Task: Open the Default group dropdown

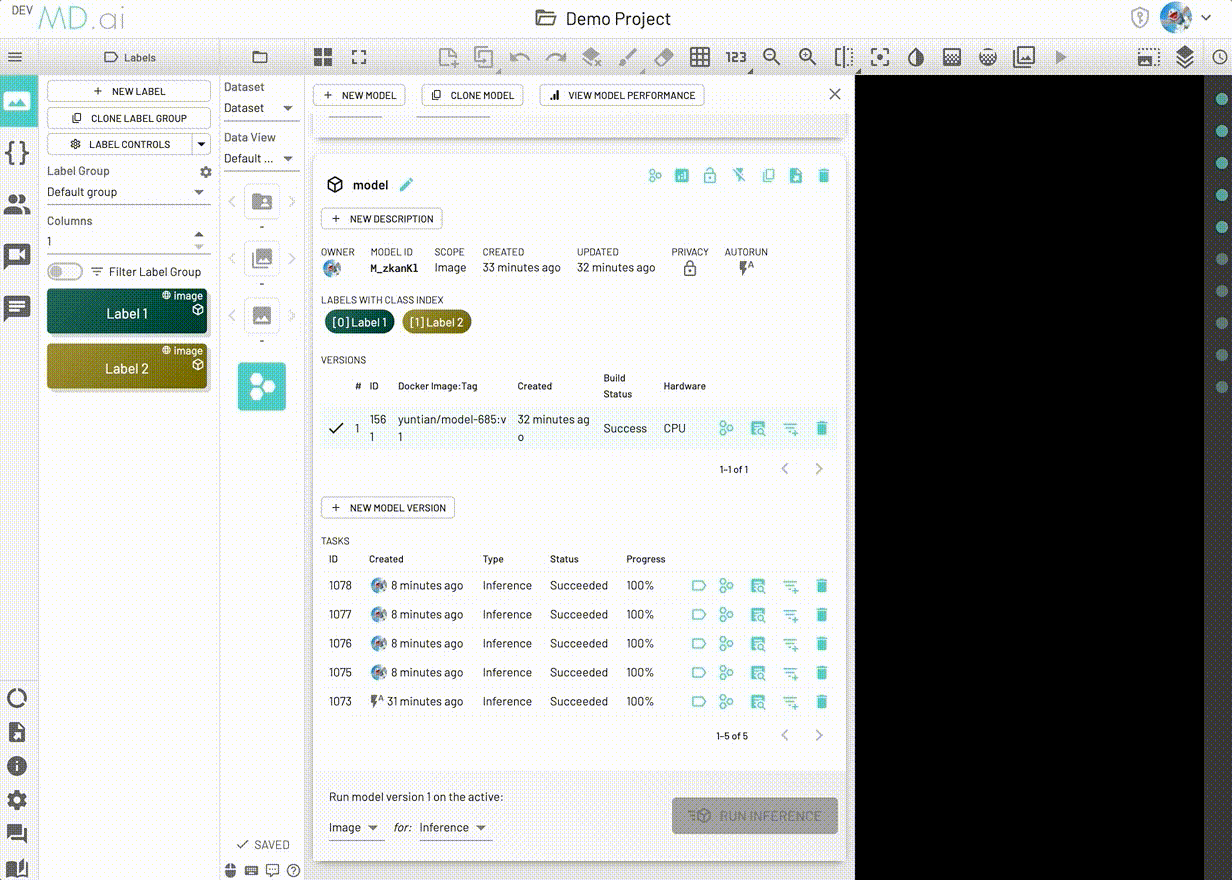Action: (x=128, y=192)
